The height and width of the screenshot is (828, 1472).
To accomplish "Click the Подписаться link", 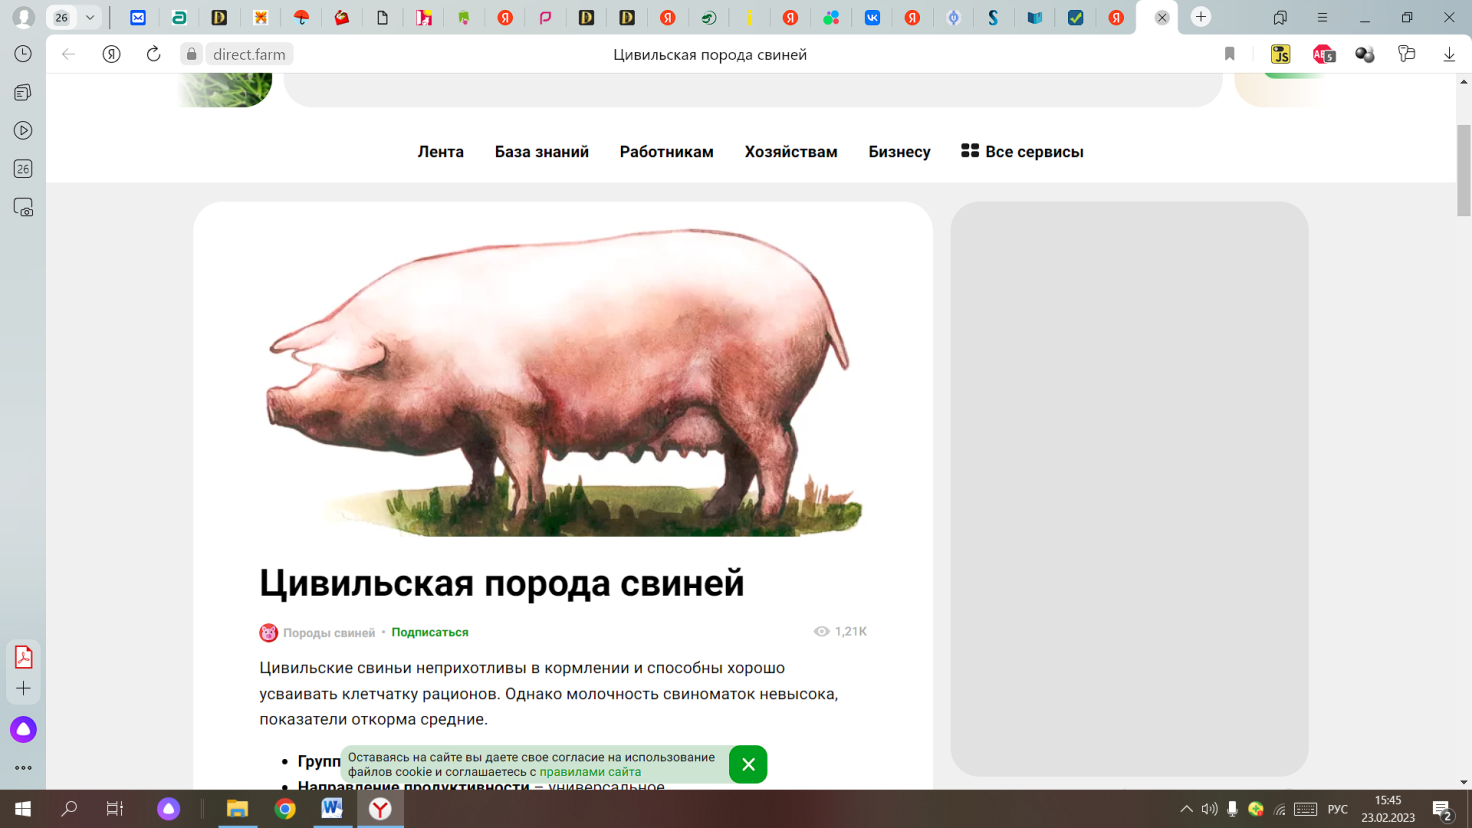I will [429, 632].
